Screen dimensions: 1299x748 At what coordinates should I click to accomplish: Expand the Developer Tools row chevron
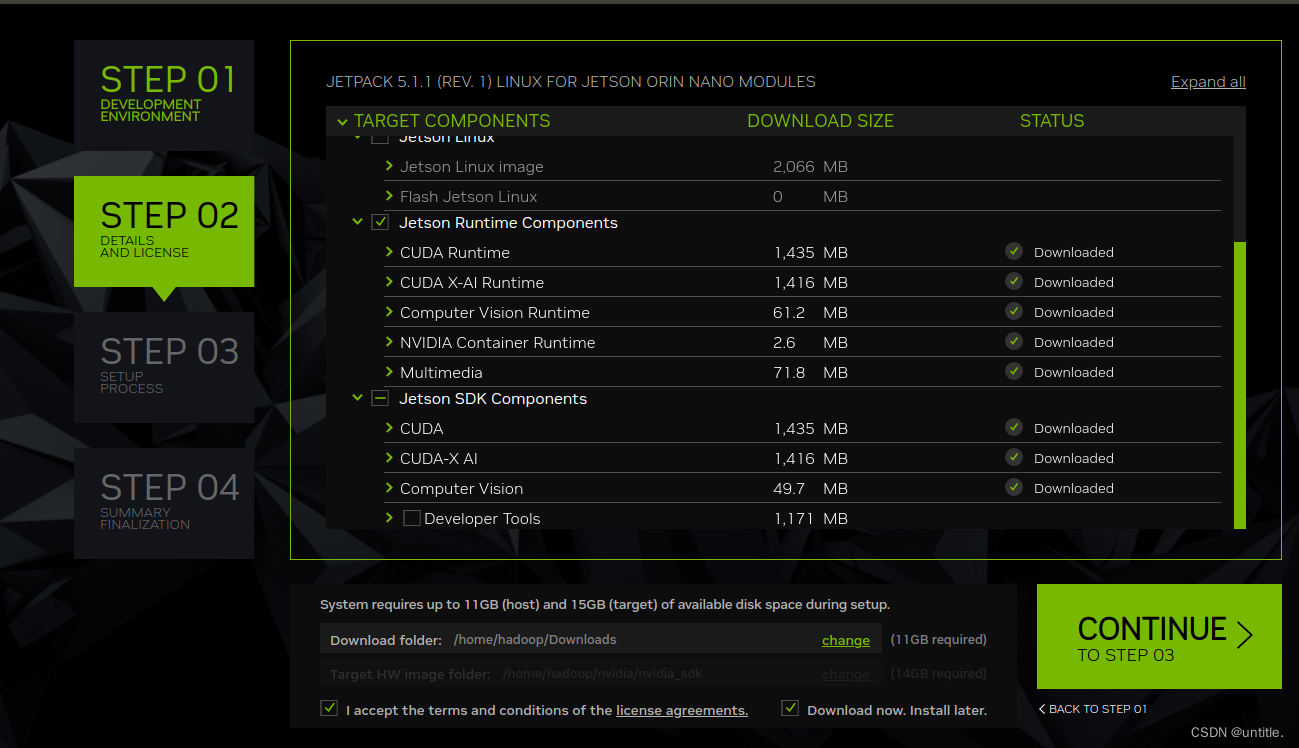389,518
